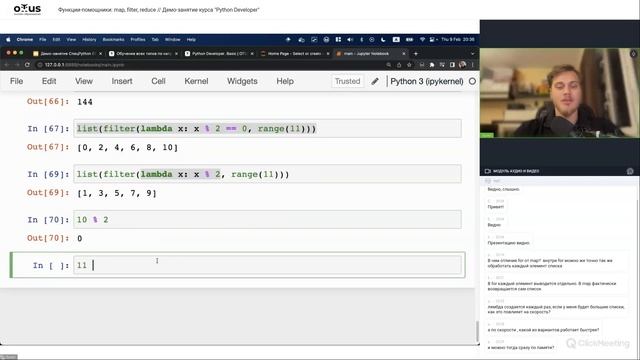Screen dimensions: 640x360
Task: Close the main - Jupyter Notebook tab
Action: (404, 53)
